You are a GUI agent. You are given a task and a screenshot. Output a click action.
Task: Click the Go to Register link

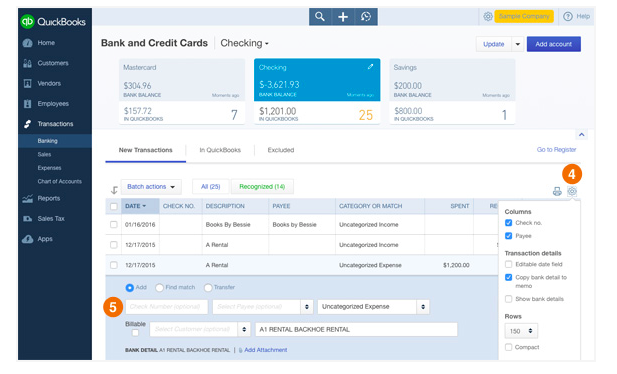556,150
